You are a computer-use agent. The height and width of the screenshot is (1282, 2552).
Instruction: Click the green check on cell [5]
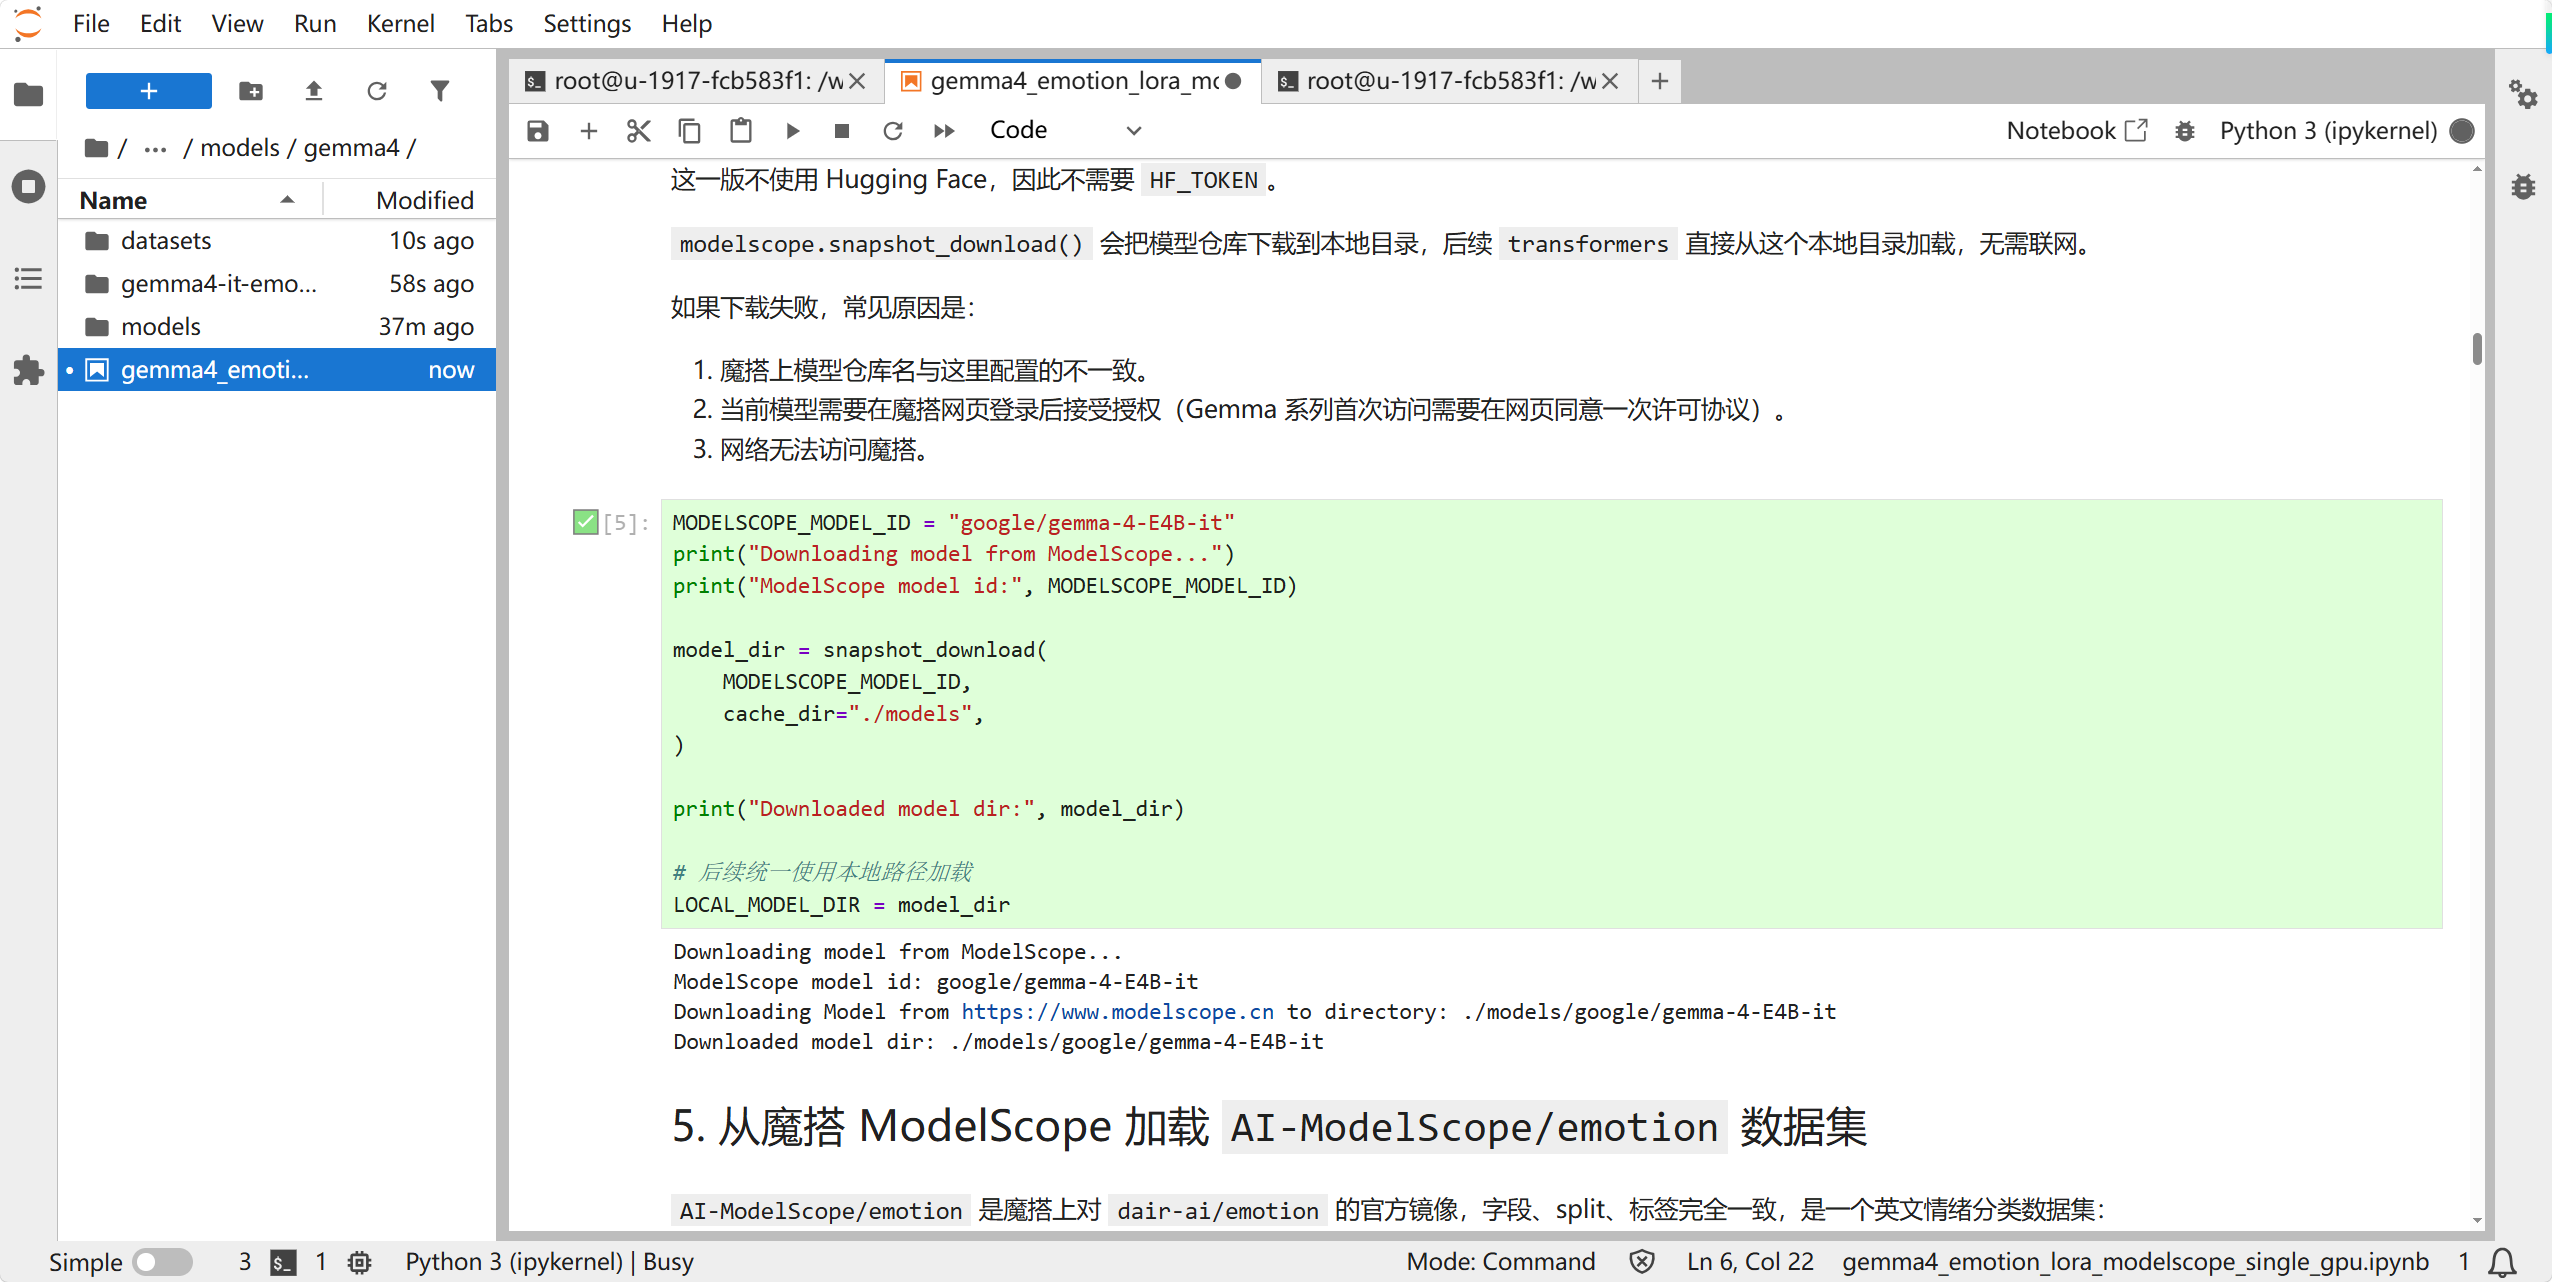point(585,522)
